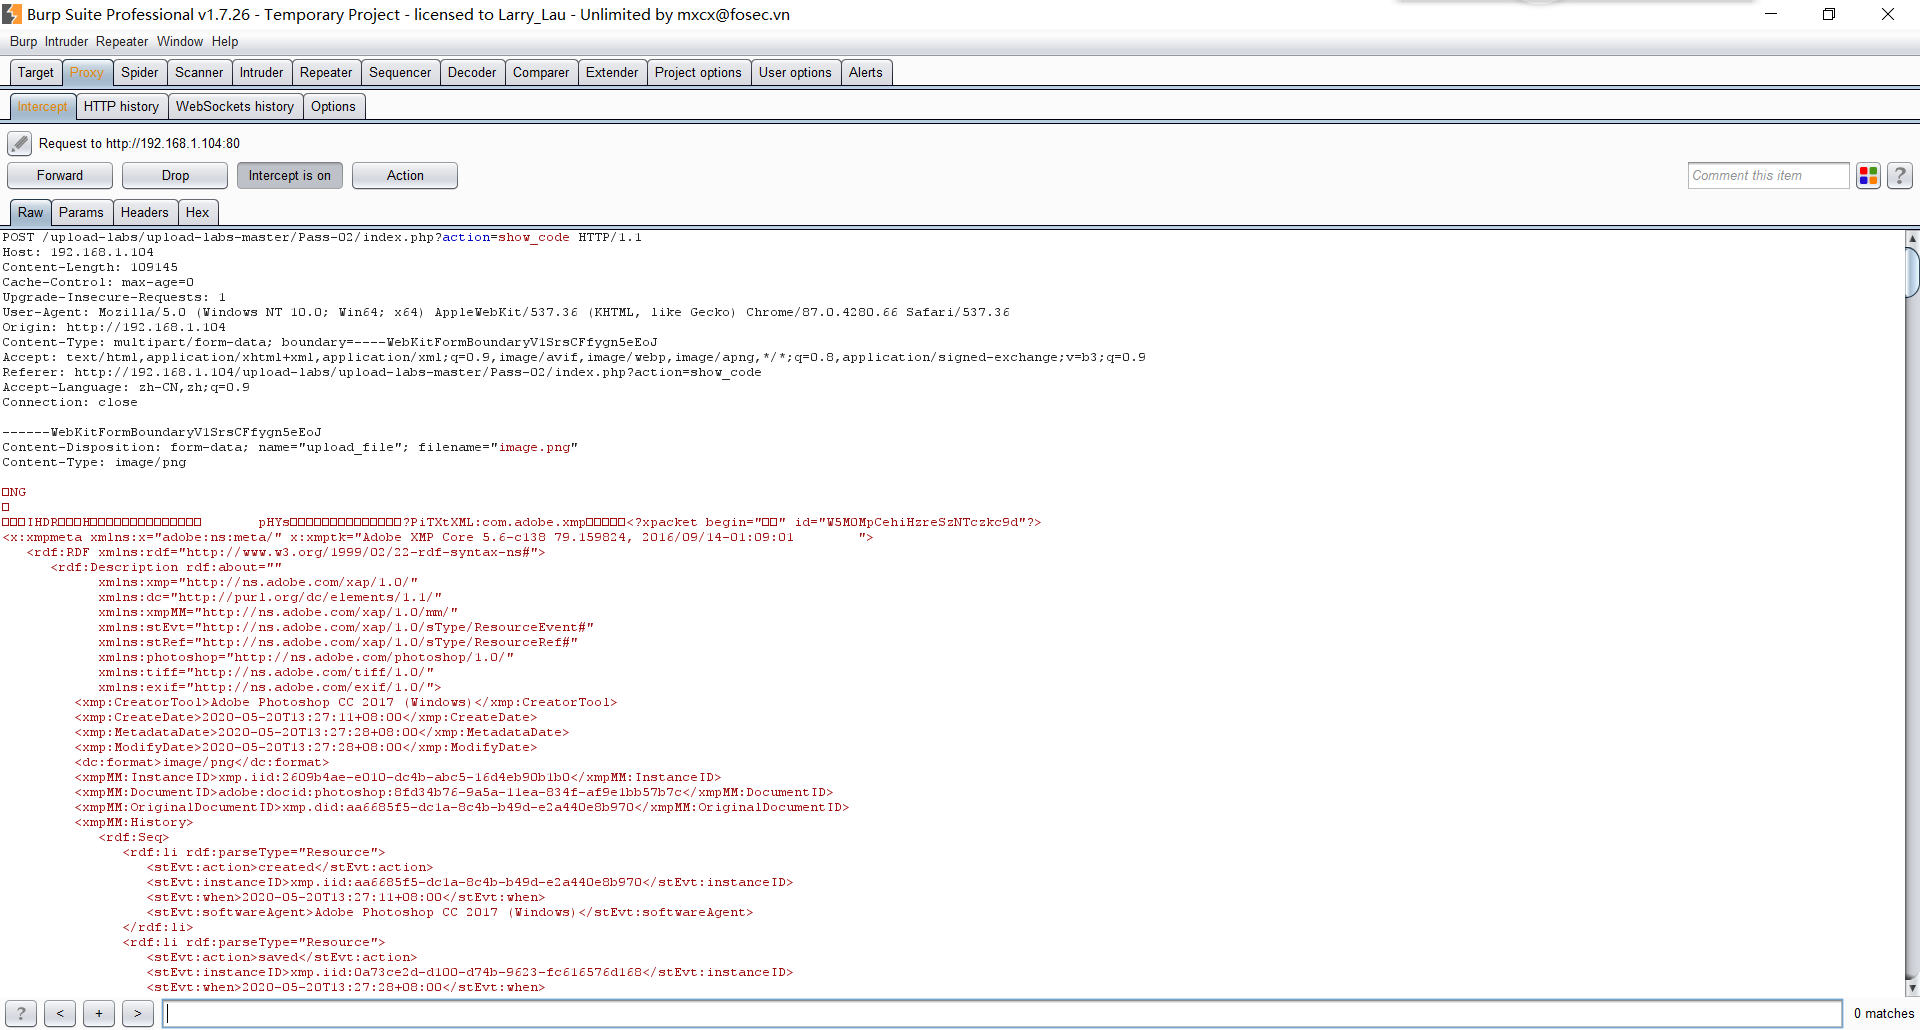The image size is (1920, 1030).
Task: Click the scroll down arrow of request scrollbar
Action: 1912,988
